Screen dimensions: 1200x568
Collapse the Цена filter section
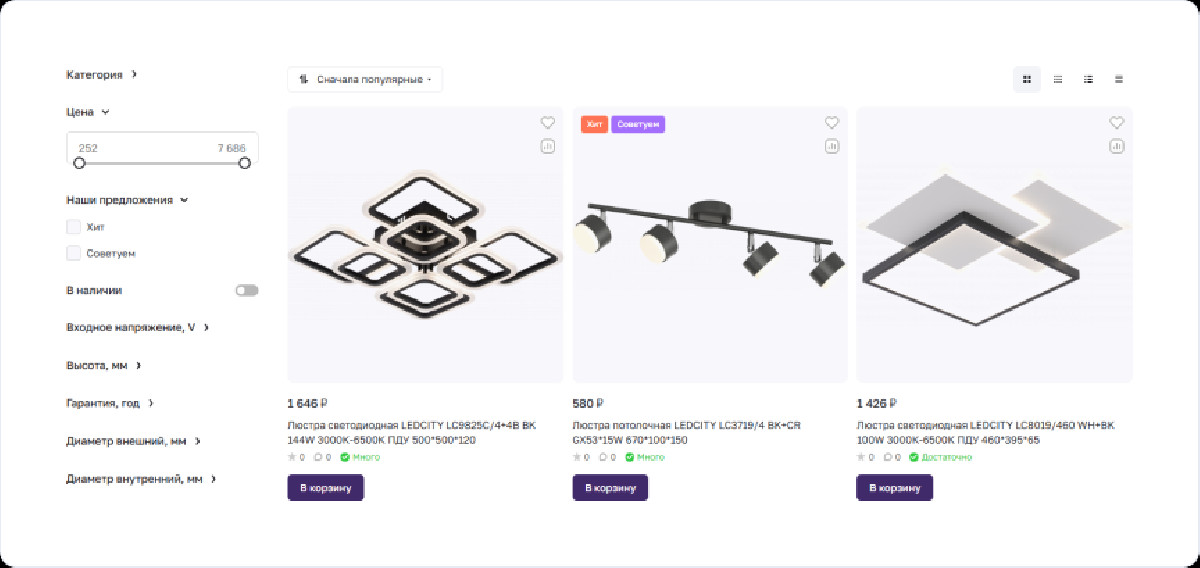[88, 112]
